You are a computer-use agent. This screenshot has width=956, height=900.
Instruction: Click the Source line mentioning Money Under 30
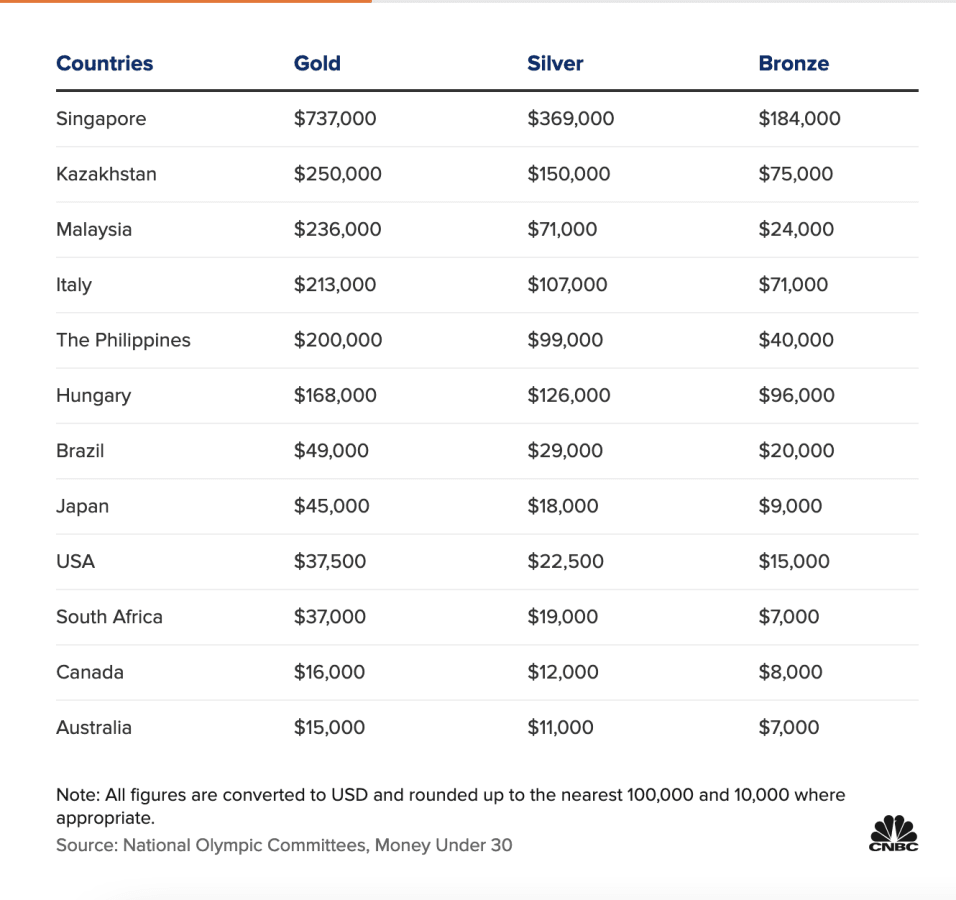point(284,845)
